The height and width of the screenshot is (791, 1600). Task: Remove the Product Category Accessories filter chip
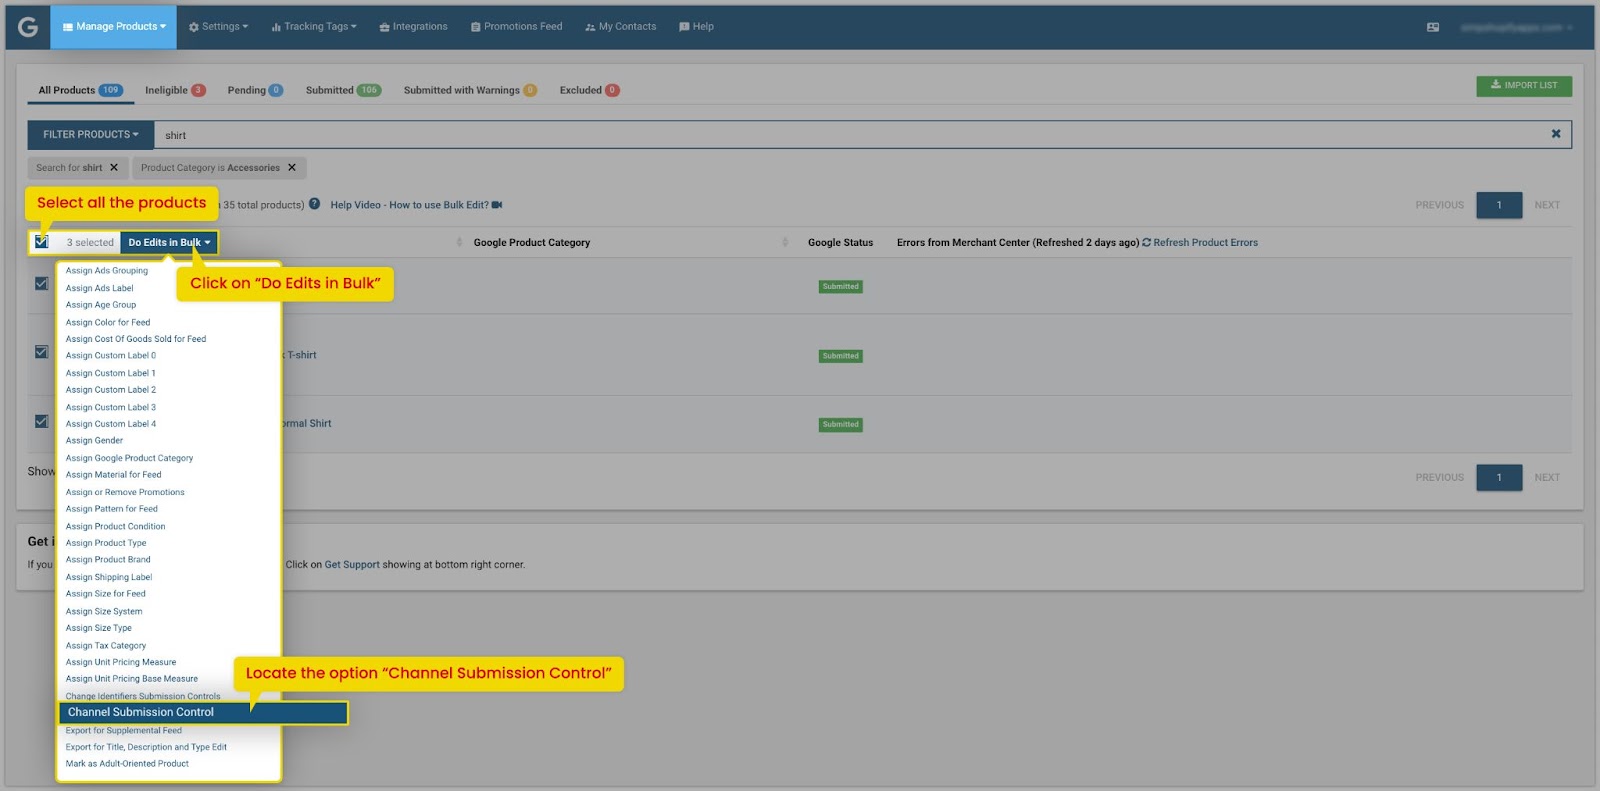click(292, 168)
